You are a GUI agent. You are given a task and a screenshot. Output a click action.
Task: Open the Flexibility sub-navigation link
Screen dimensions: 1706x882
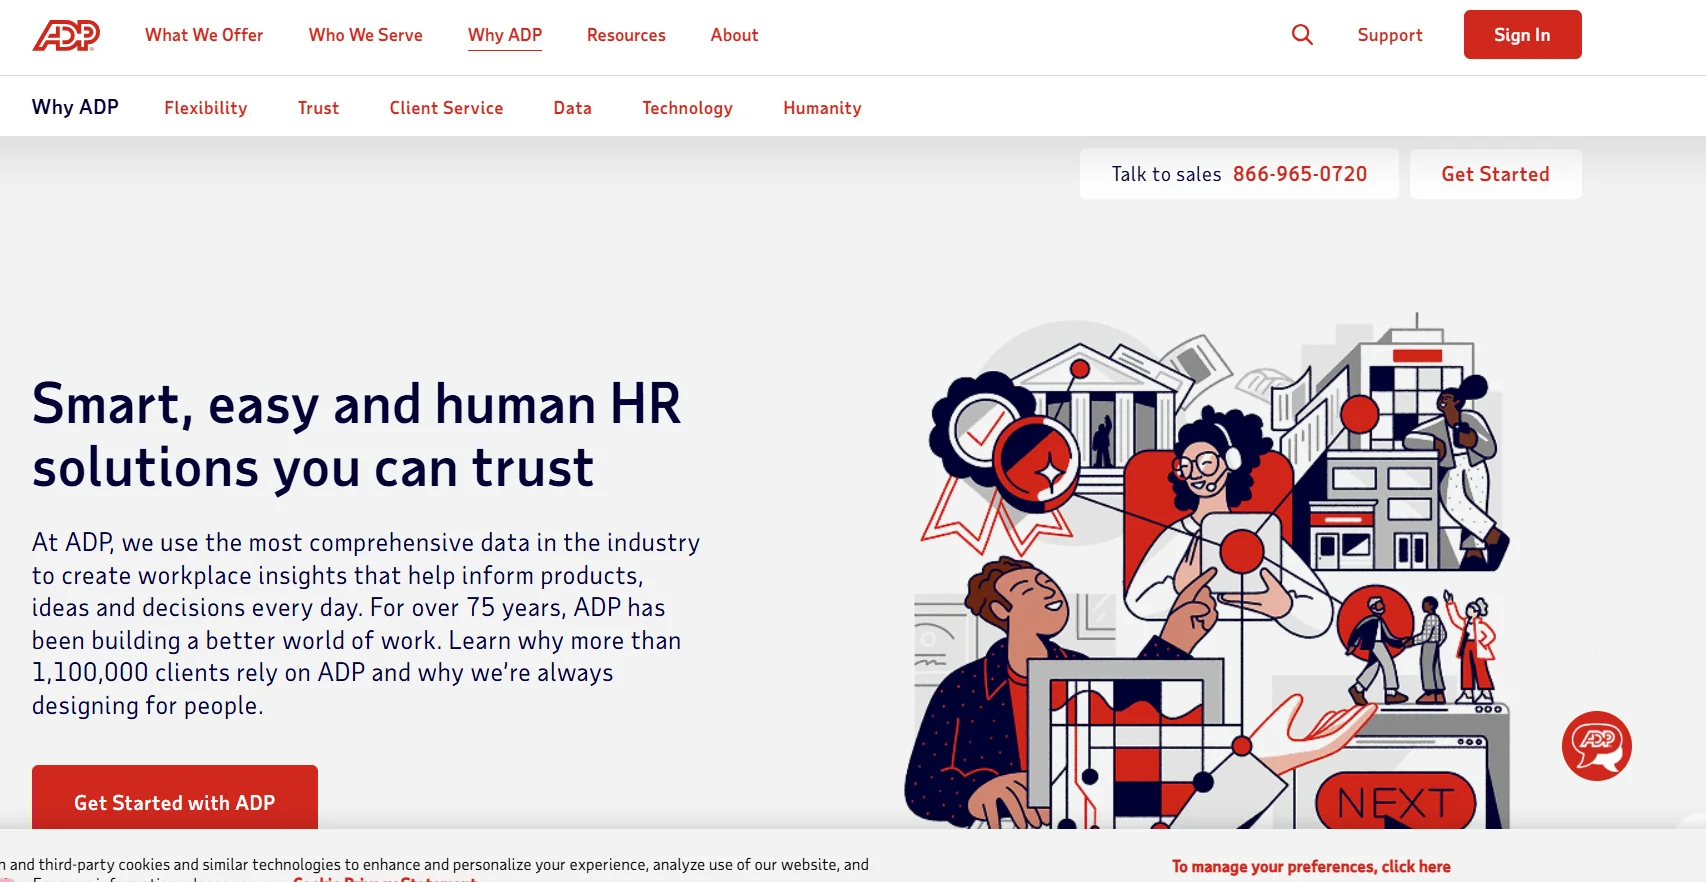tap(206, 108)
